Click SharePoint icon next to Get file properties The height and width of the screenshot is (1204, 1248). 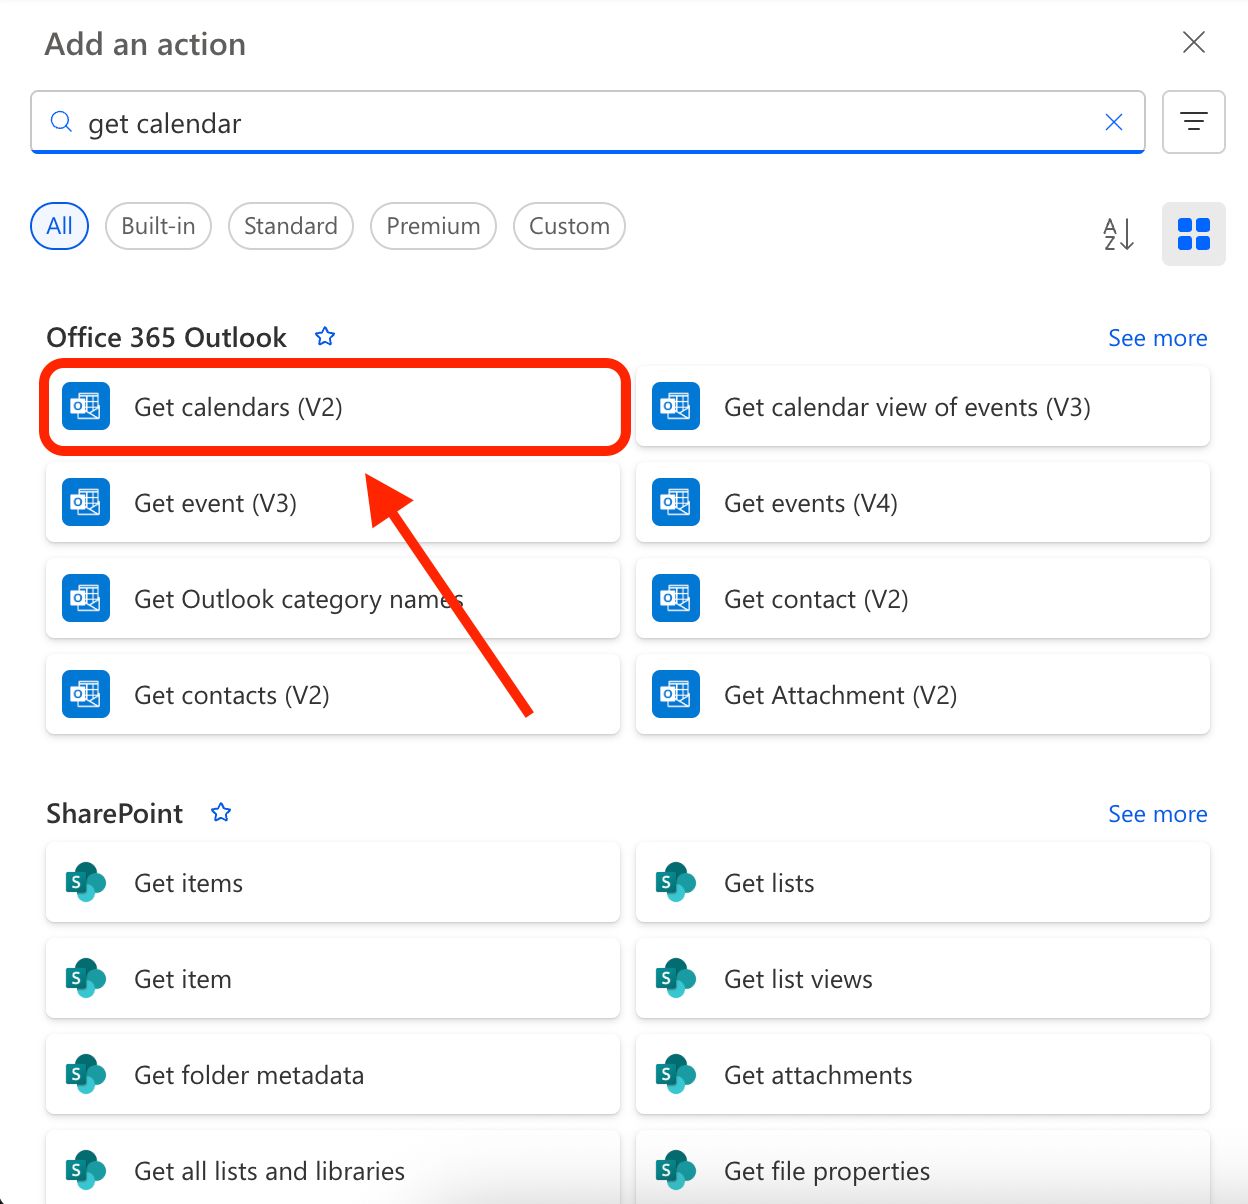[x=676, y=1171]
